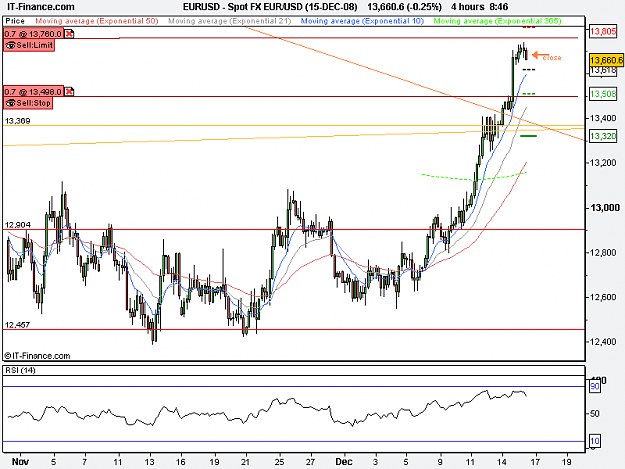Click the red 13,805 price axis tag
The width and height of the screenshot is (625, 469).
coord(603,31)
